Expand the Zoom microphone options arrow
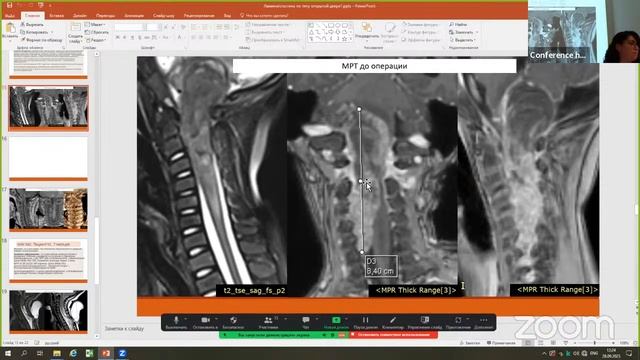Image resolution: width=640 pixels, height=360 pixels. [x=186, y=319]
